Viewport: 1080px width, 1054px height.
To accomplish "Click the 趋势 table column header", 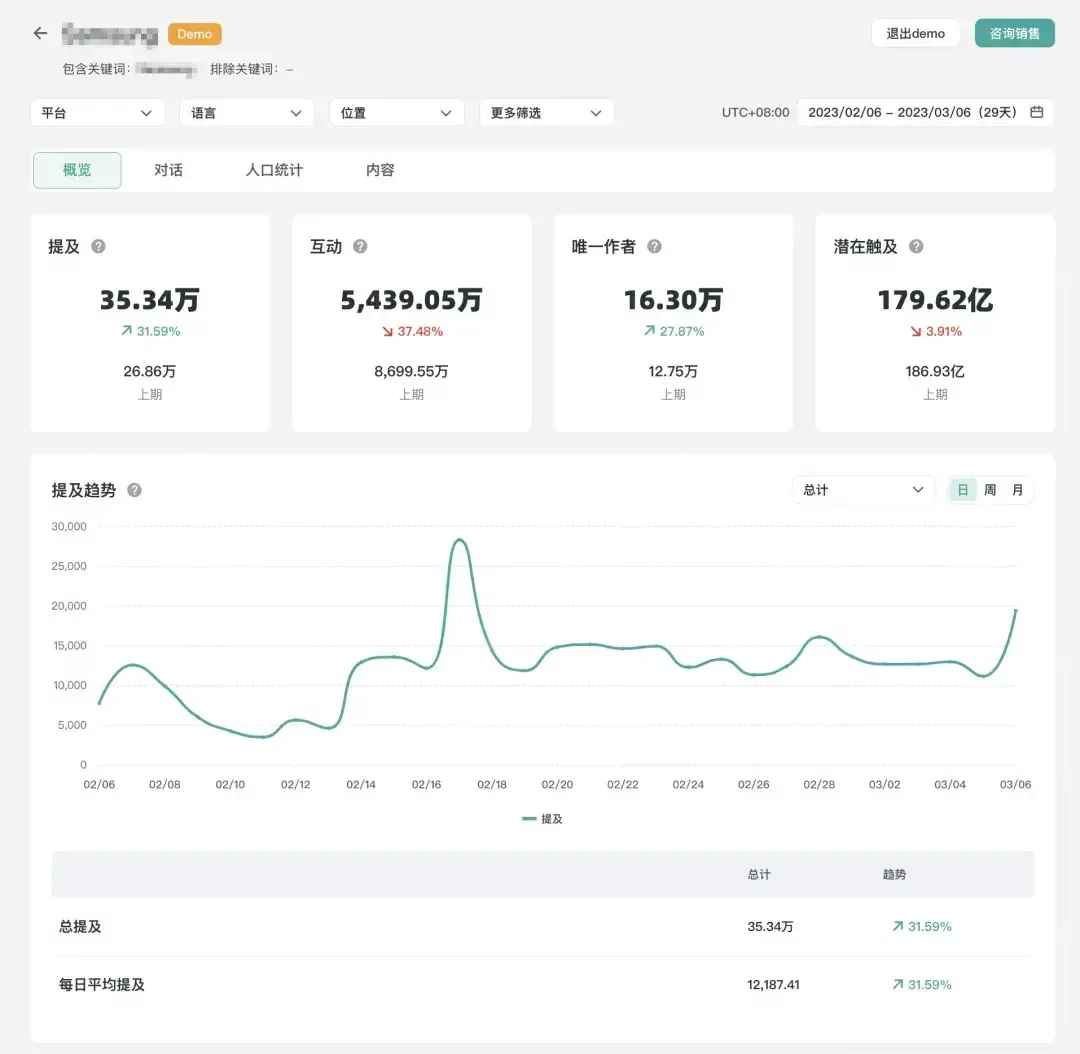I will (894, 874).
